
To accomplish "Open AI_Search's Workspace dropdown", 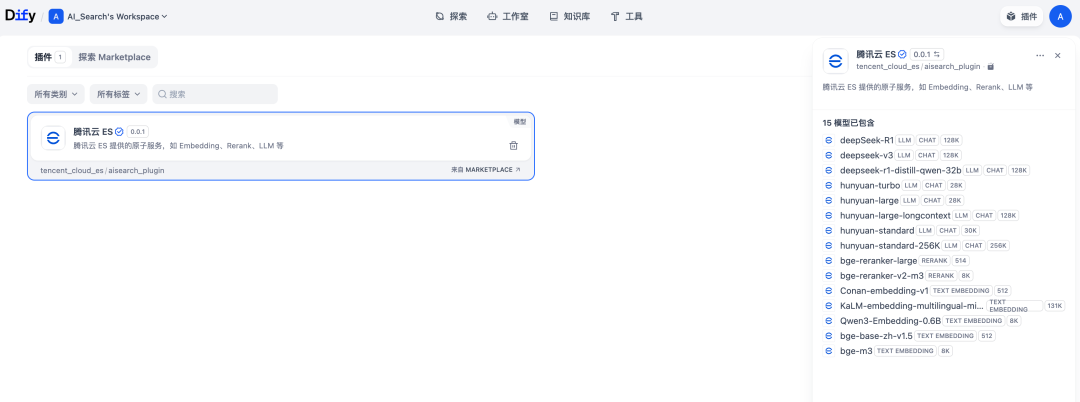I will pos(108,17).
